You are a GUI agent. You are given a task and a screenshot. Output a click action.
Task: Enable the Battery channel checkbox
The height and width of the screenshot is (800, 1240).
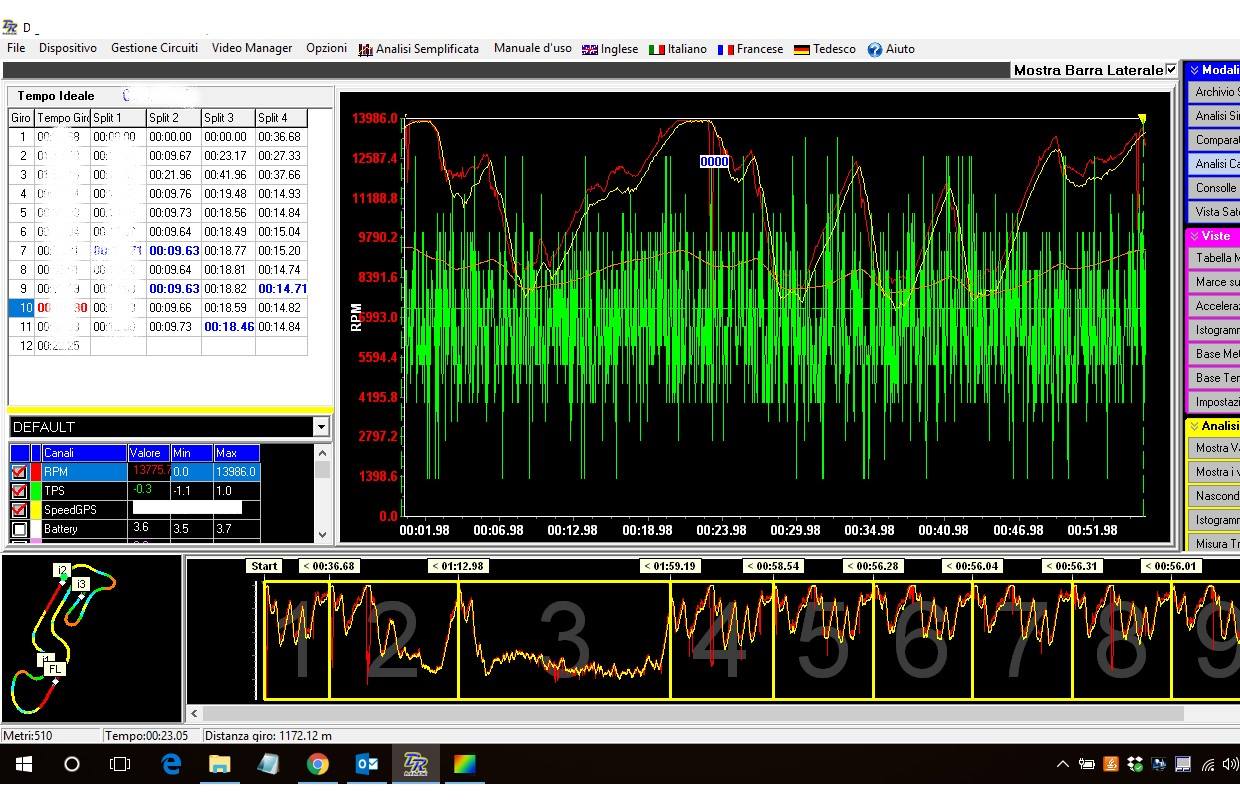tap(19, 529)
